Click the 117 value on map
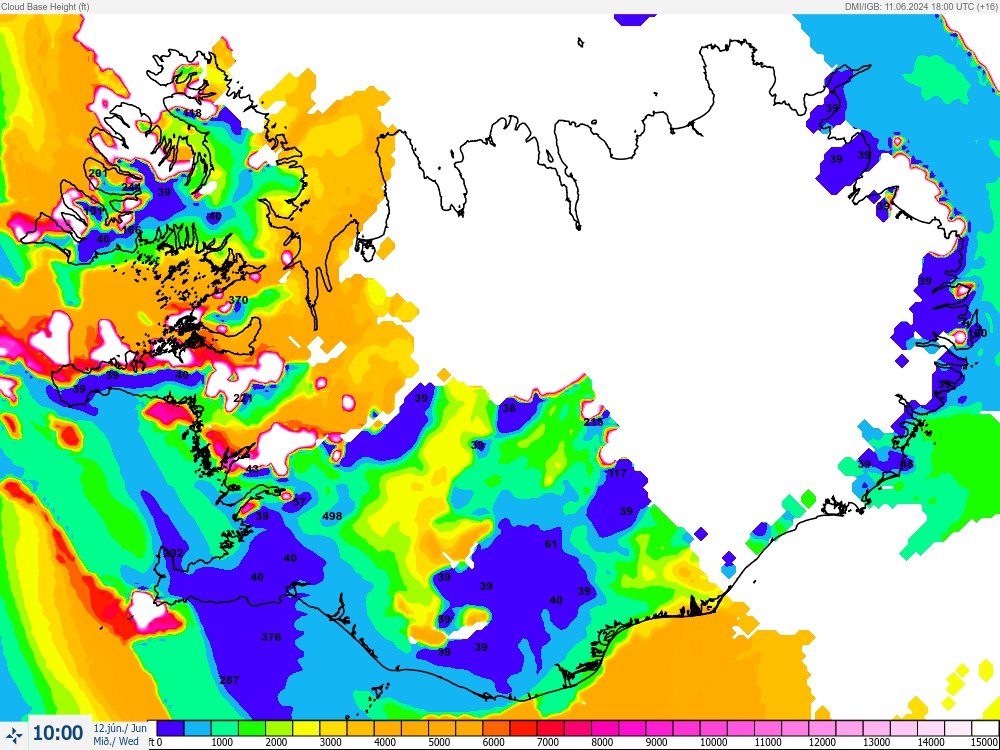 (x=617, y=473)
